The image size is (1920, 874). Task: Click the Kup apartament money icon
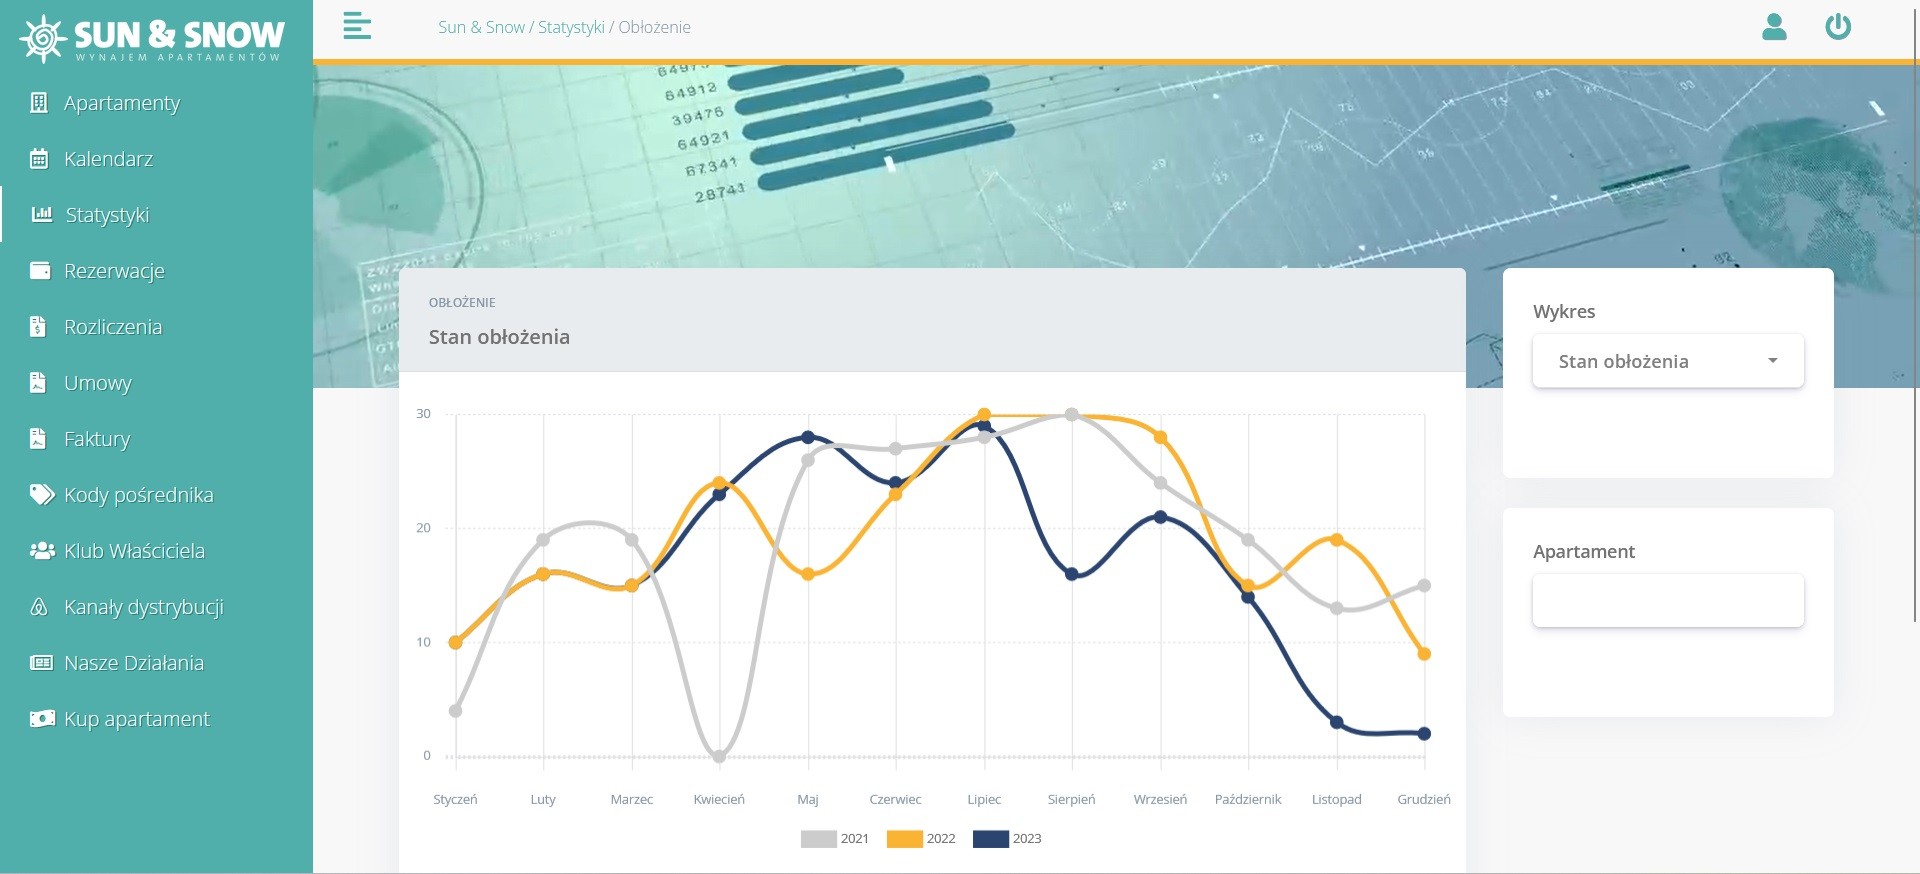click(x=42, y=719)
